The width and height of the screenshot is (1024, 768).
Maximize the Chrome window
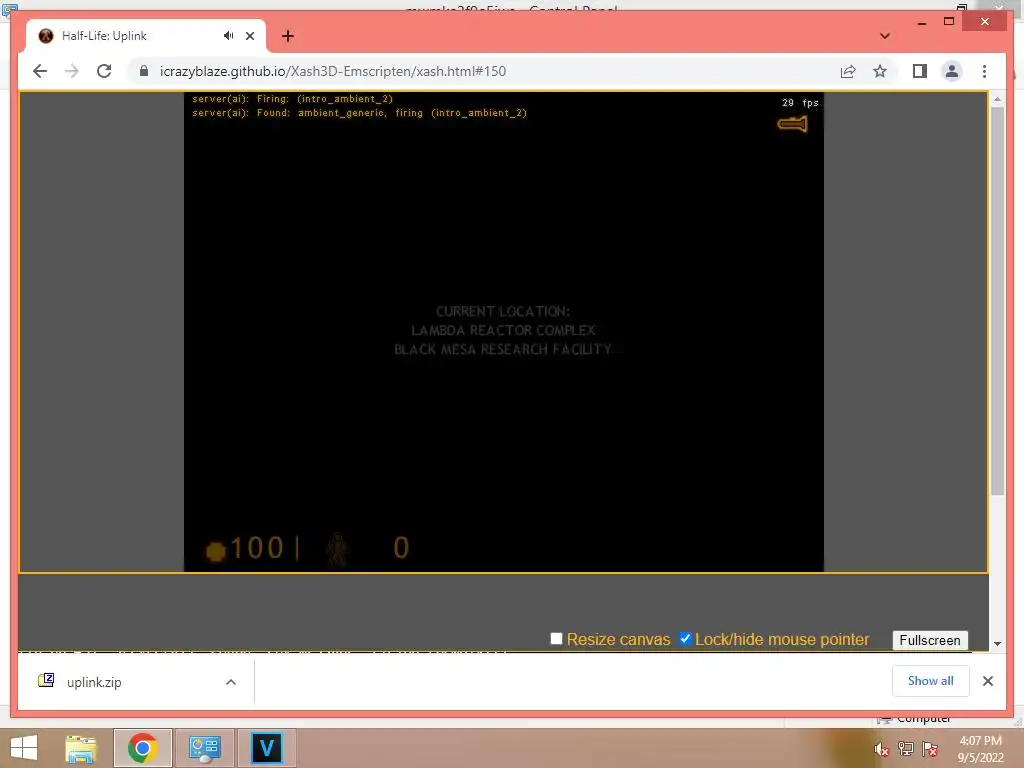coord(949,22)
